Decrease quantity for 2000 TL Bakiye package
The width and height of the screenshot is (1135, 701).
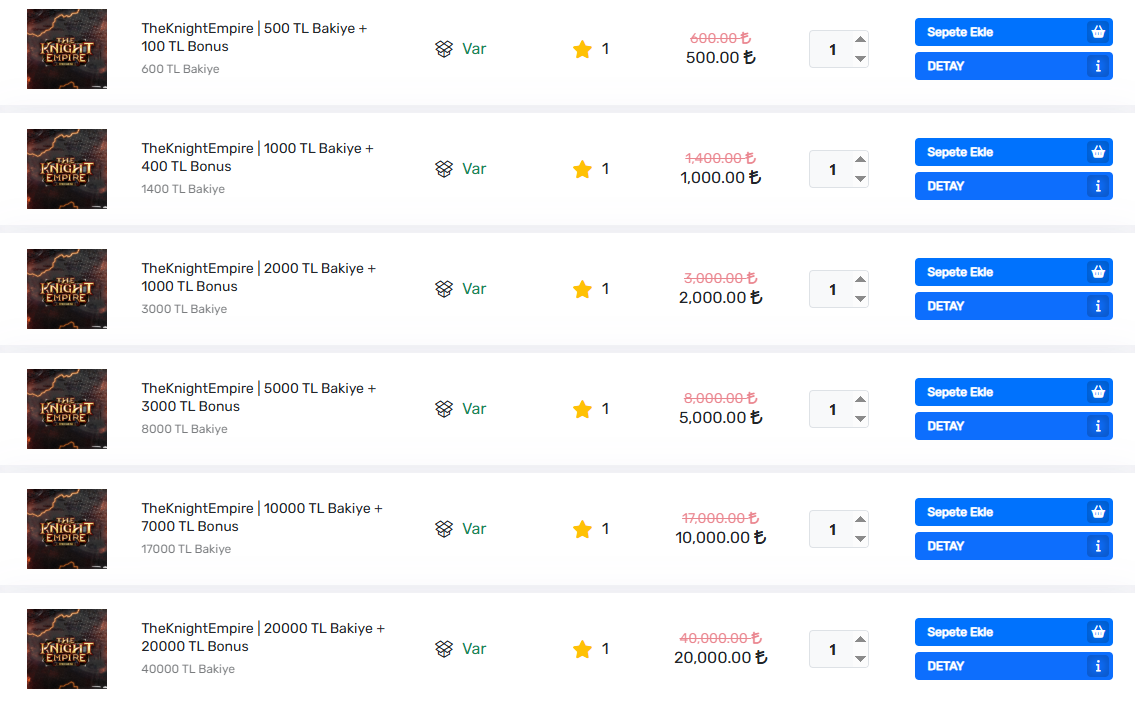tap(860, 299)
